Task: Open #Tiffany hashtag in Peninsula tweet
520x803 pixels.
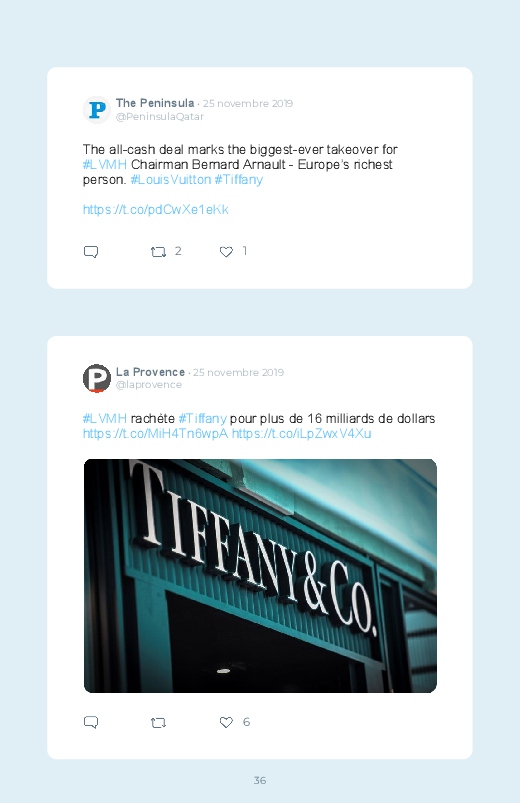Action: 238,180
